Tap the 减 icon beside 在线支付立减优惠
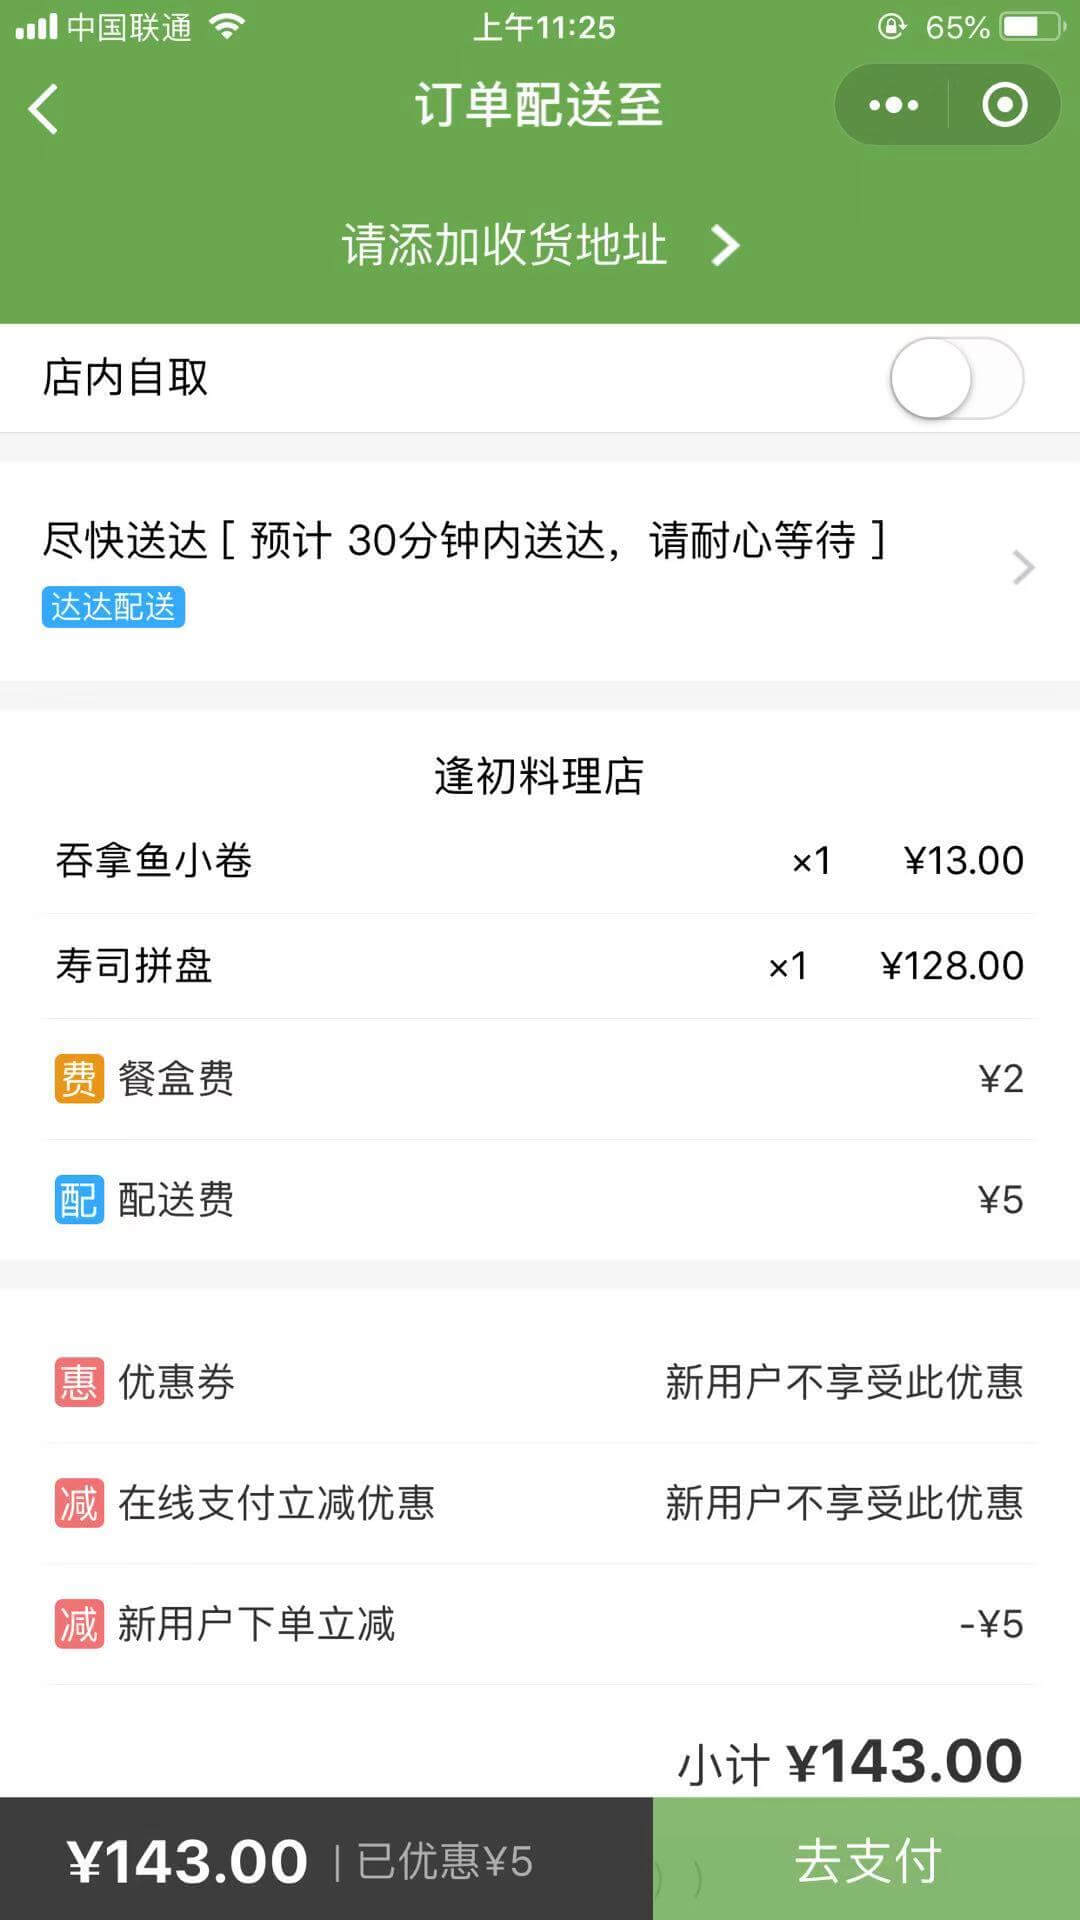The height and width of the screenshot is (1920, 1080). tap(79, 1503)
